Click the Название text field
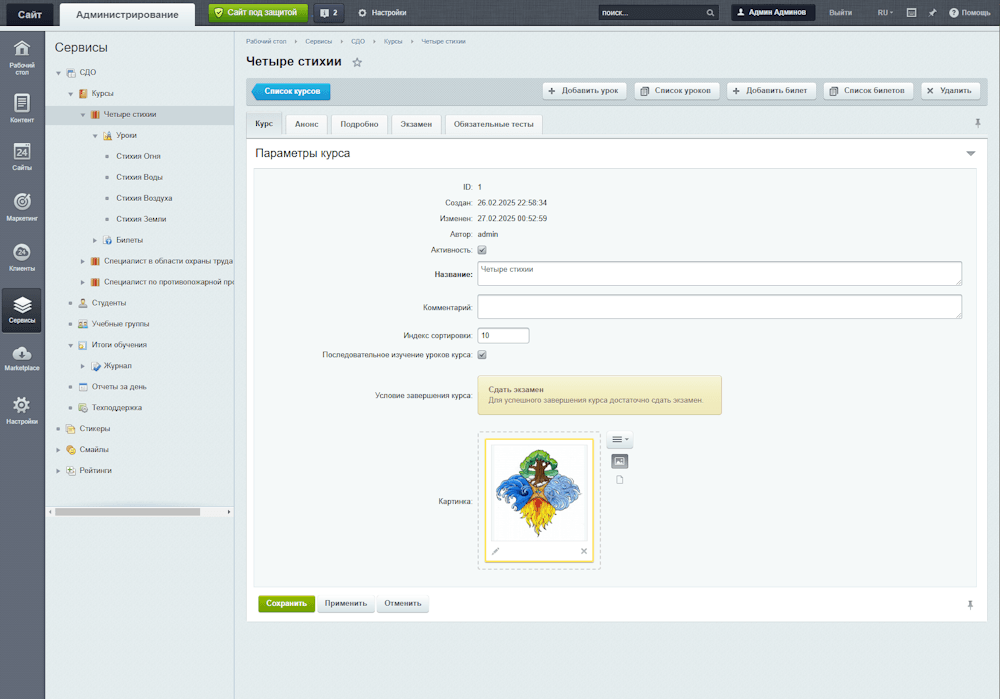The height and width of the screenshot is (699, 1000). point(719,274)
